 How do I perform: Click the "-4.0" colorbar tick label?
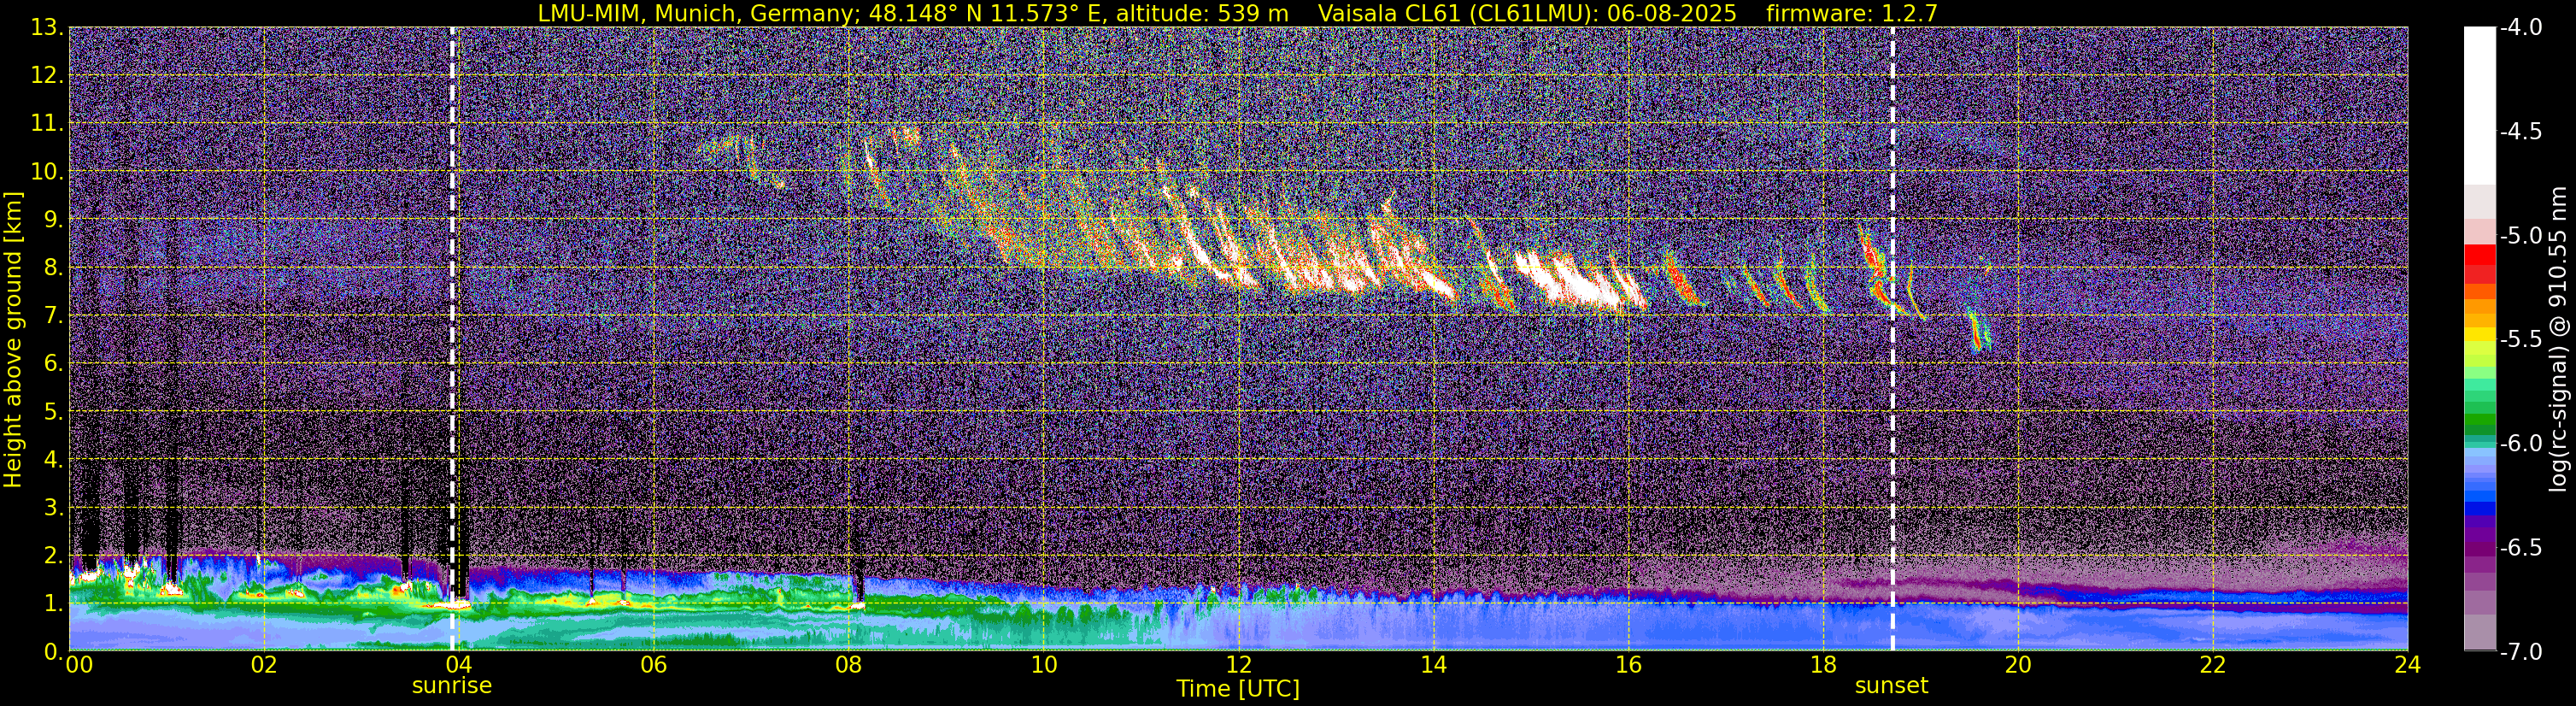(2521, 28)
